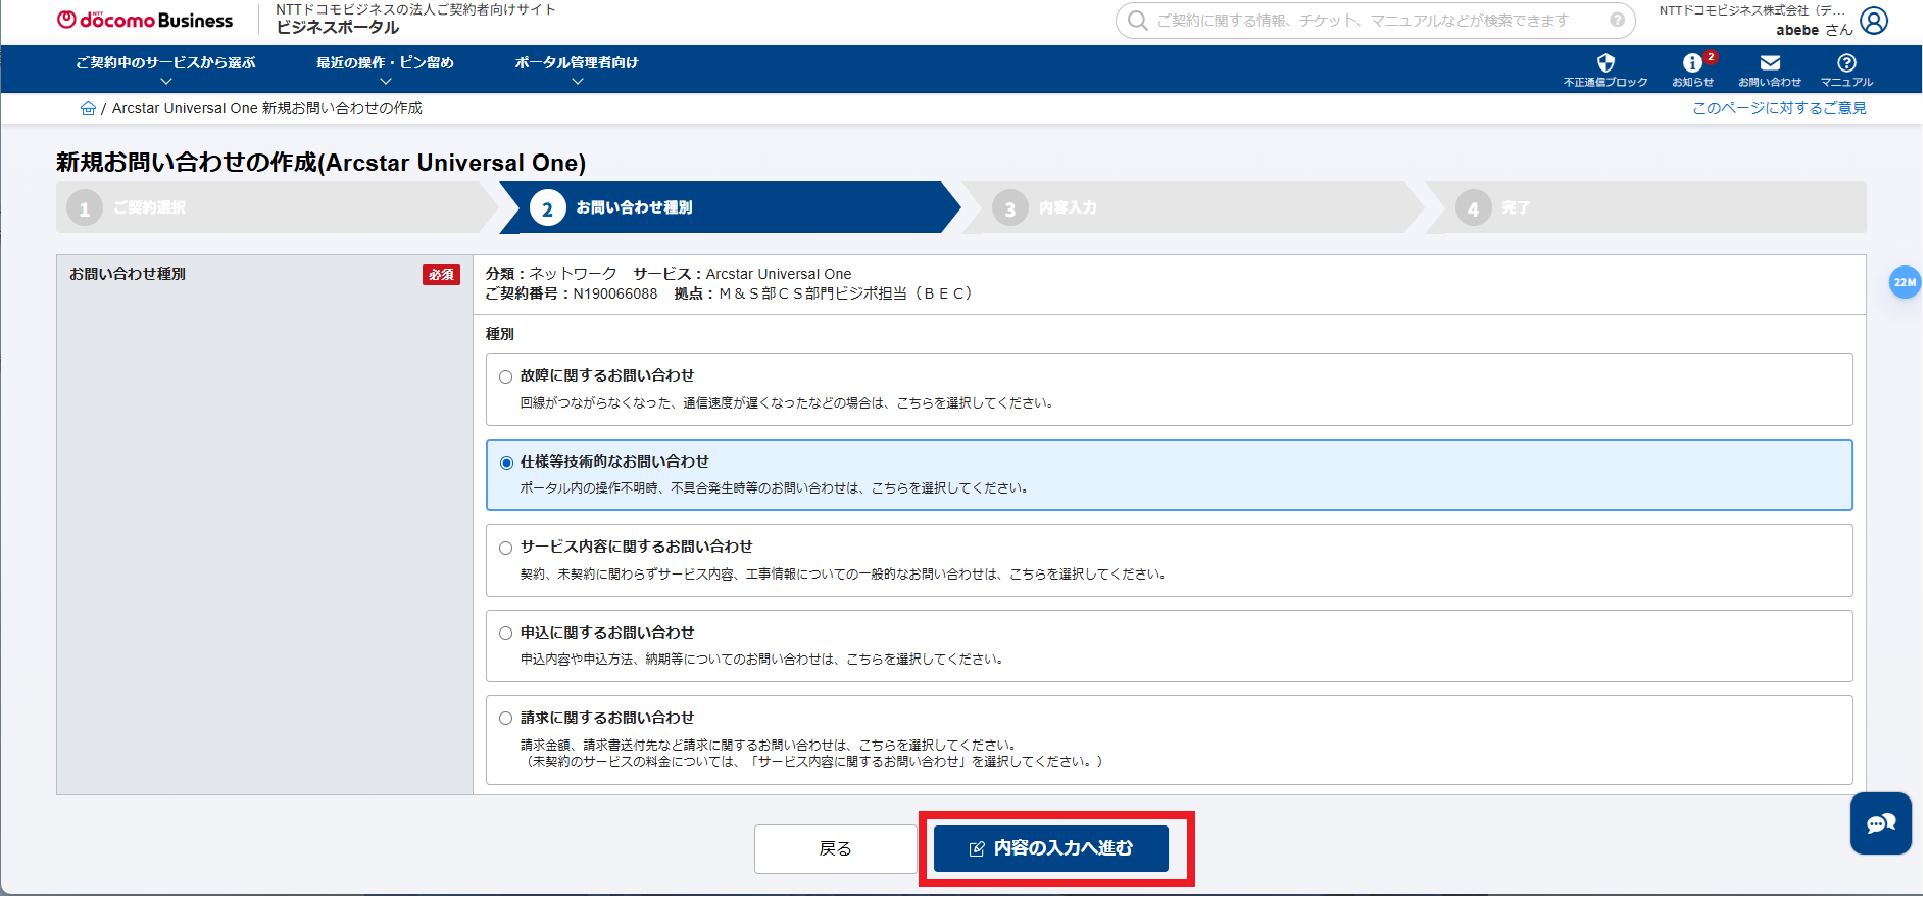This screenshot has height=920, width=1923.
Task: Click step 4 完了
Action: coord(1645,208)
